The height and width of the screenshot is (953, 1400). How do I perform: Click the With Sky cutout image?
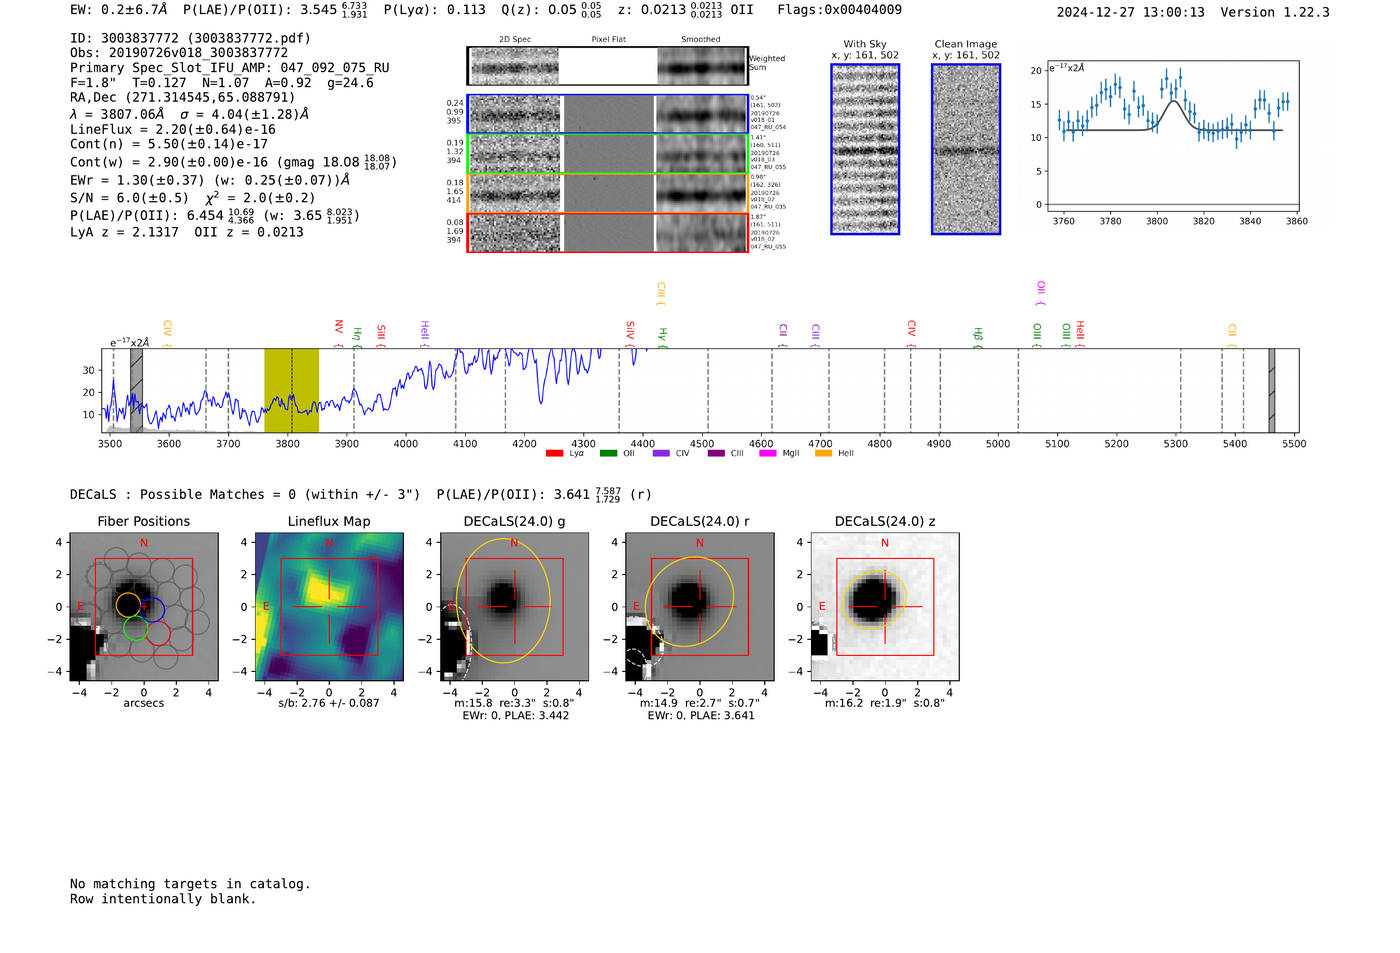point(865,149)
